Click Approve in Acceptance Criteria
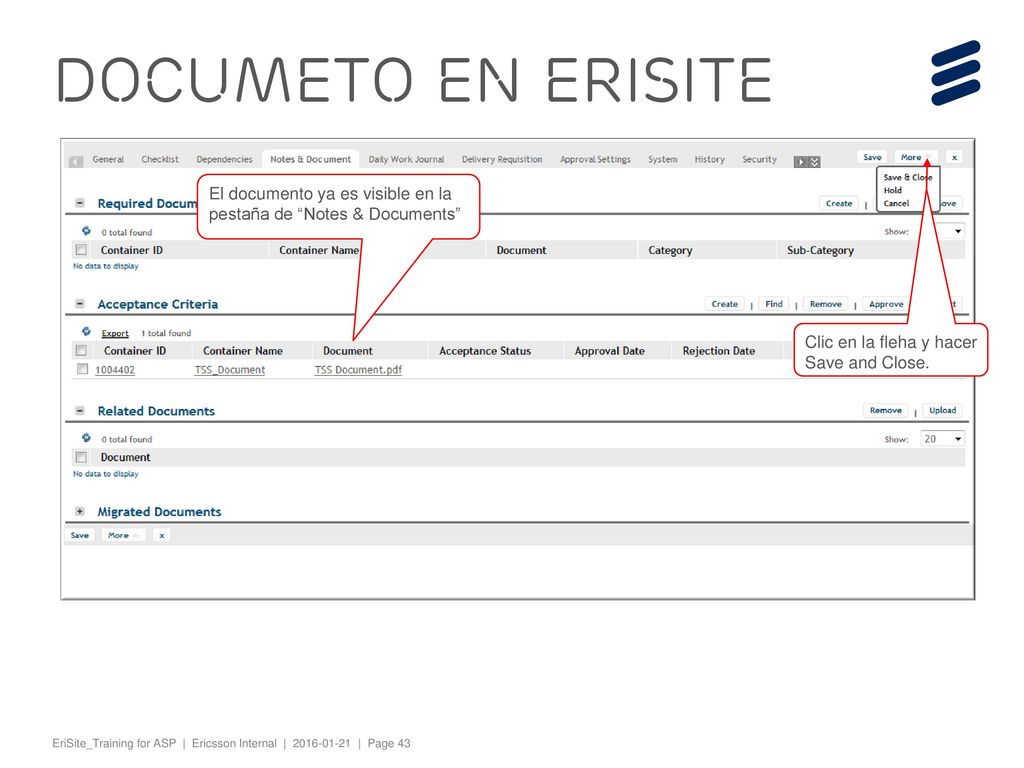The width and height of the screenshot is (1024, 768). (x=886, y=304)
